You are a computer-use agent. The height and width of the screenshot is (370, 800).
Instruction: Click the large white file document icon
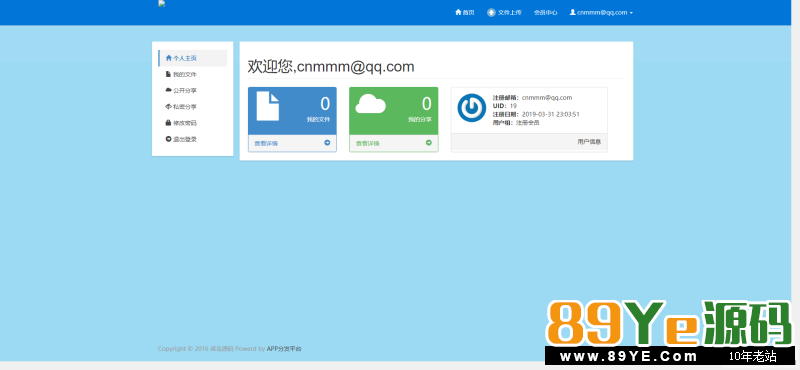pos(267,106)
